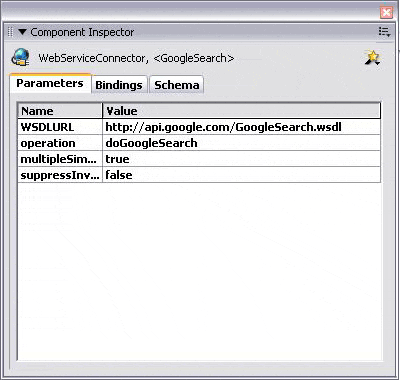Launch the component wizard star icon
This screenshot has height=380, width=400.
click(x=372, y=58)
